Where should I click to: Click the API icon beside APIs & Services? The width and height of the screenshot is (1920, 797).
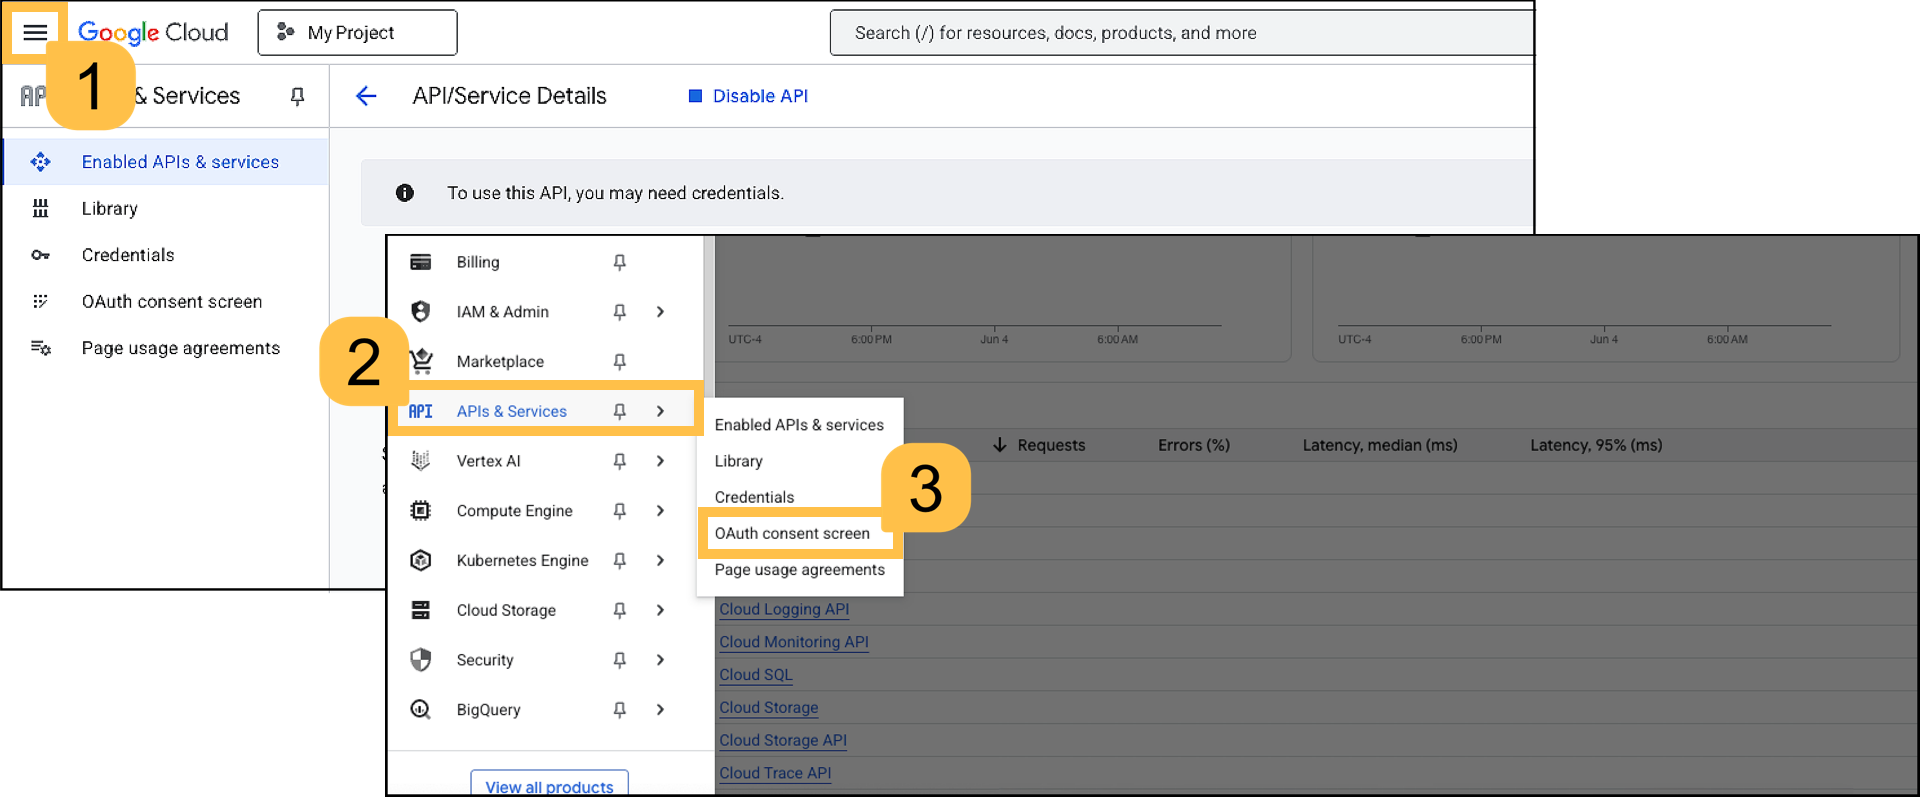[421, 411]
